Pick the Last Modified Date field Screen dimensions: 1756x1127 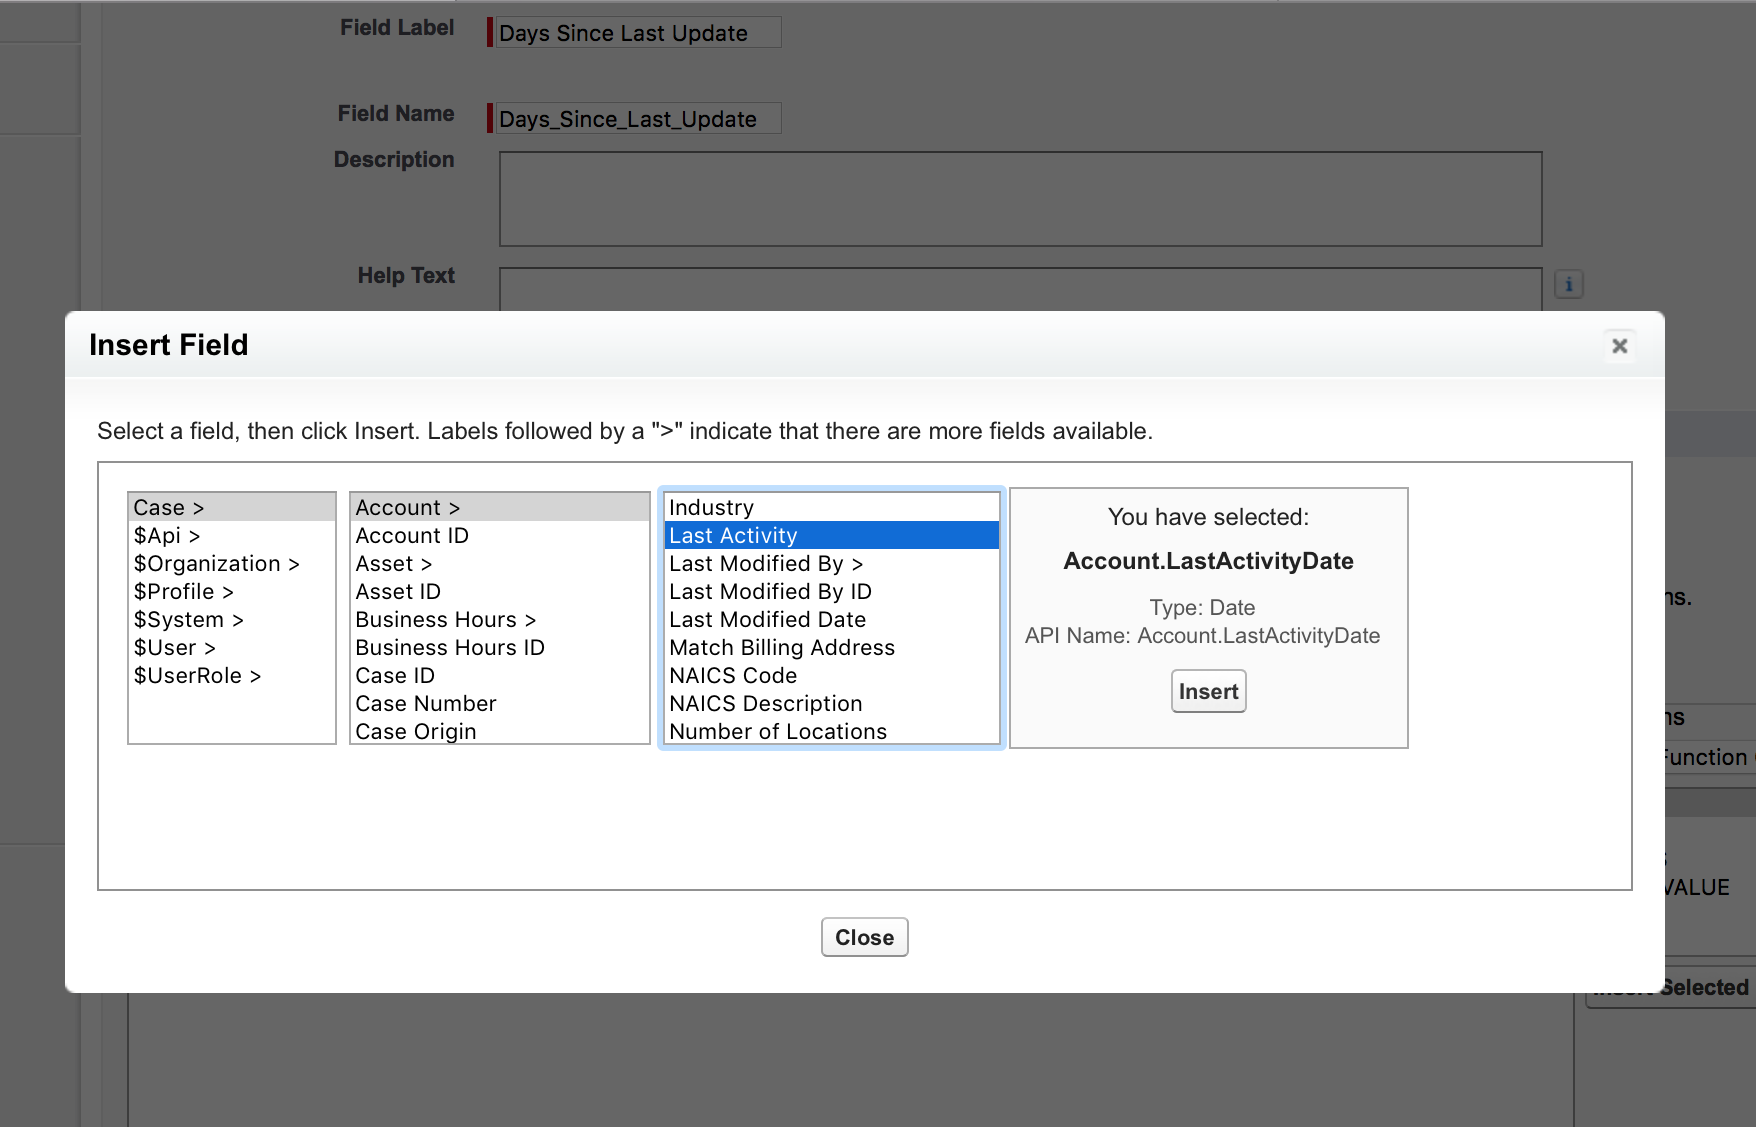pyautogui.click(x=767, y=620)
